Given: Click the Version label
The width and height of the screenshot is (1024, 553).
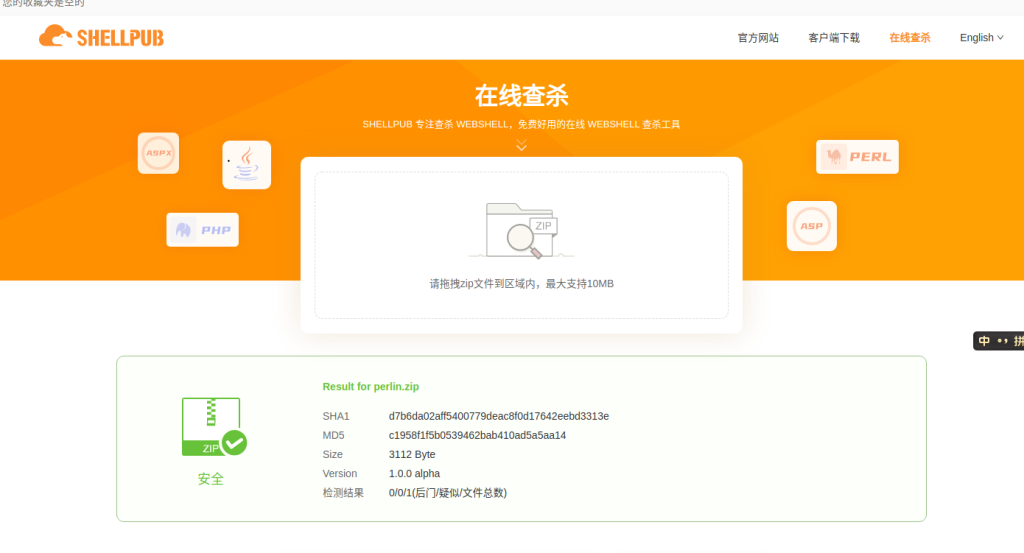Looking at the screenshot, I should [340, 473].
